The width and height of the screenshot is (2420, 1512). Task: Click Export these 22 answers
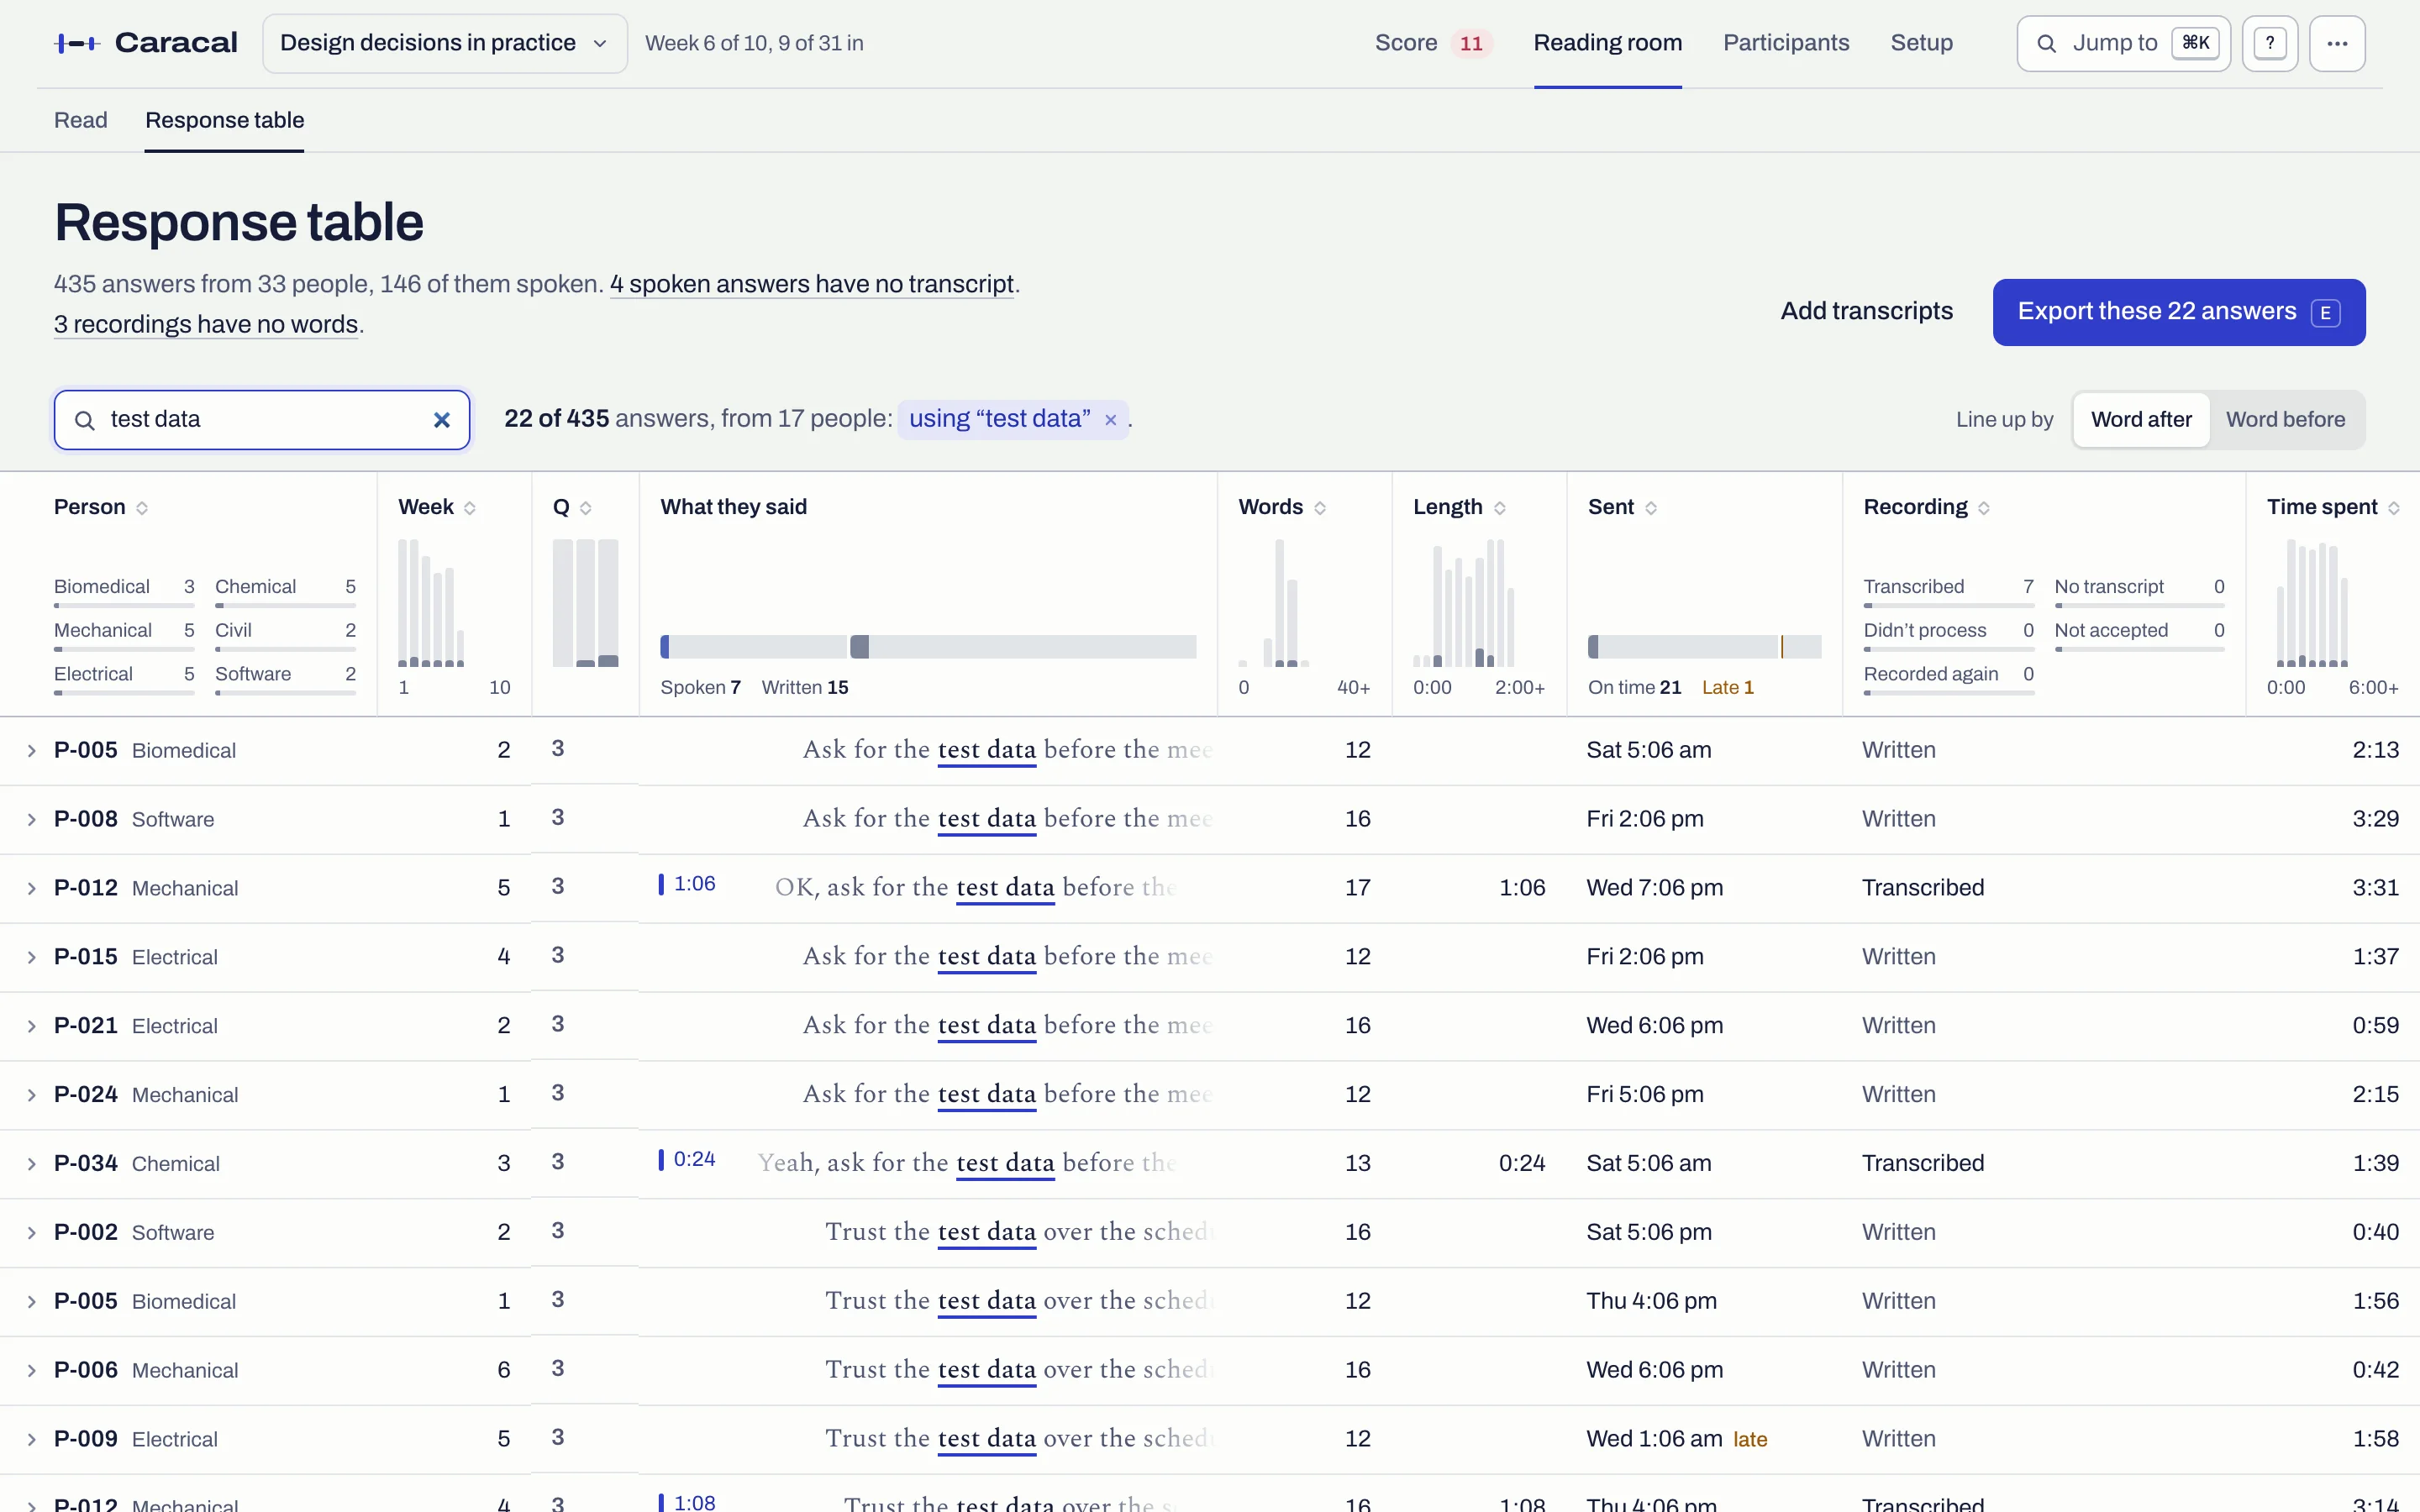click(x=2178, y=312)
